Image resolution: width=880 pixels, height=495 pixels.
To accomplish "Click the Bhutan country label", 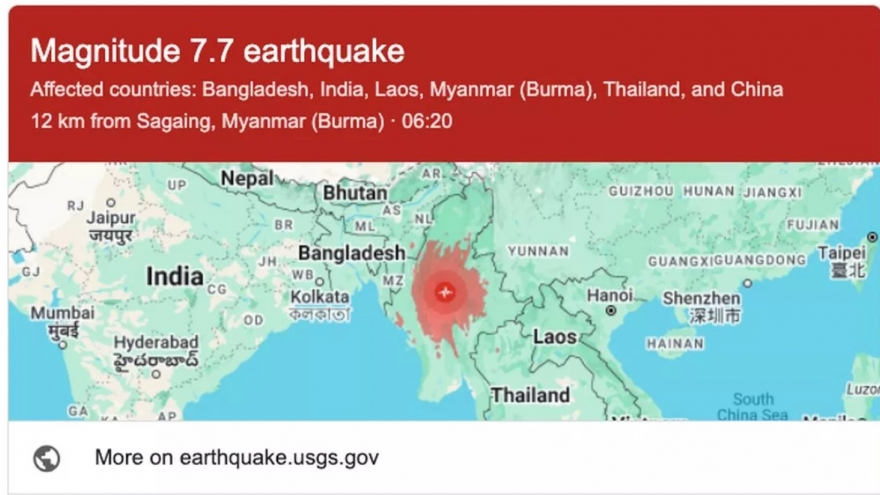I will point(354,192).
